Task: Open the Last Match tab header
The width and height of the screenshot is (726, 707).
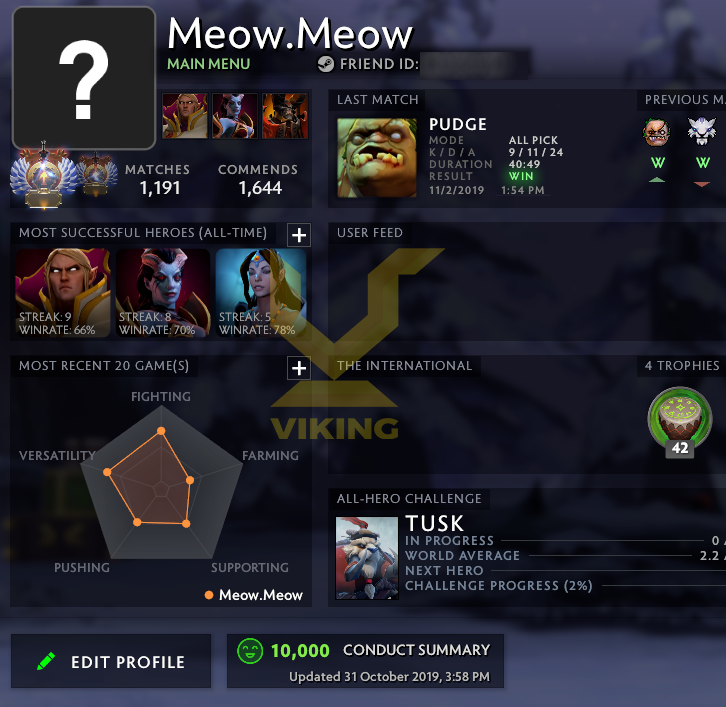Action: pyautogui.click(x=377, y=100)
